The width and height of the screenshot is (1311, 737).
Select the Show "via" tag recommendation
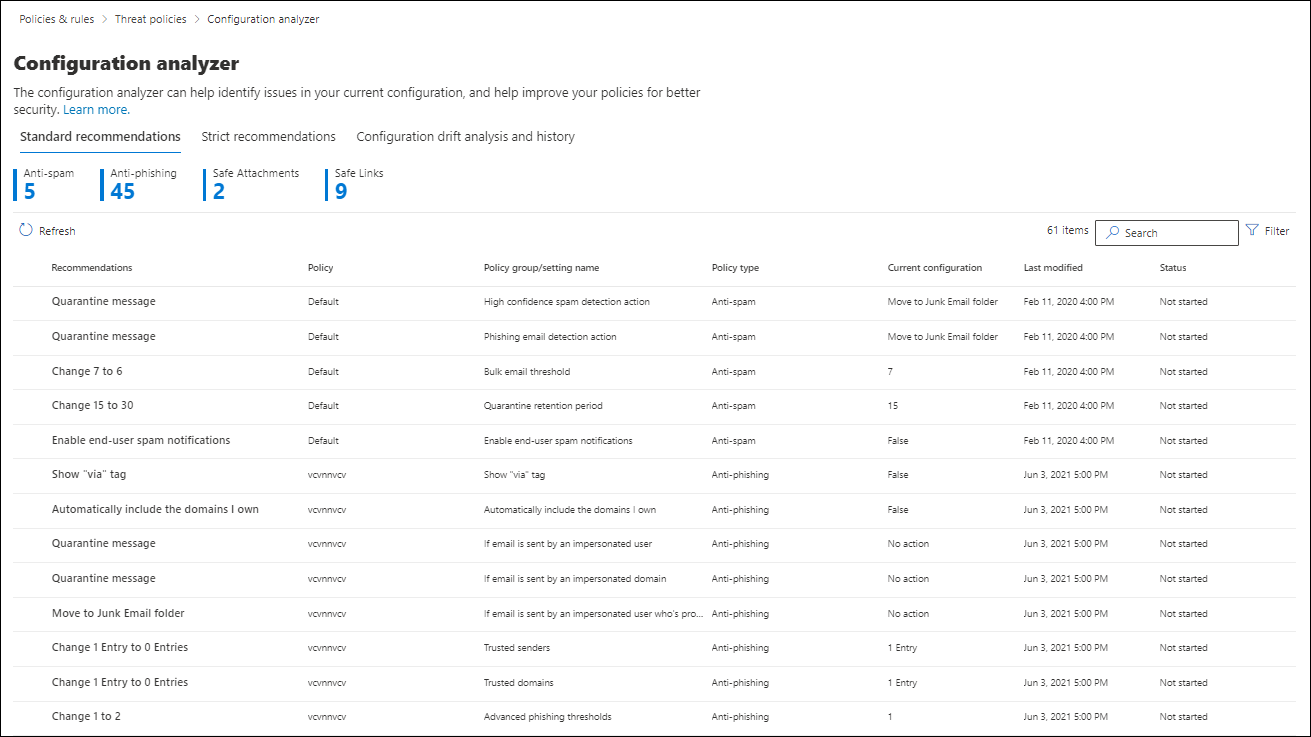pos(89,475)
